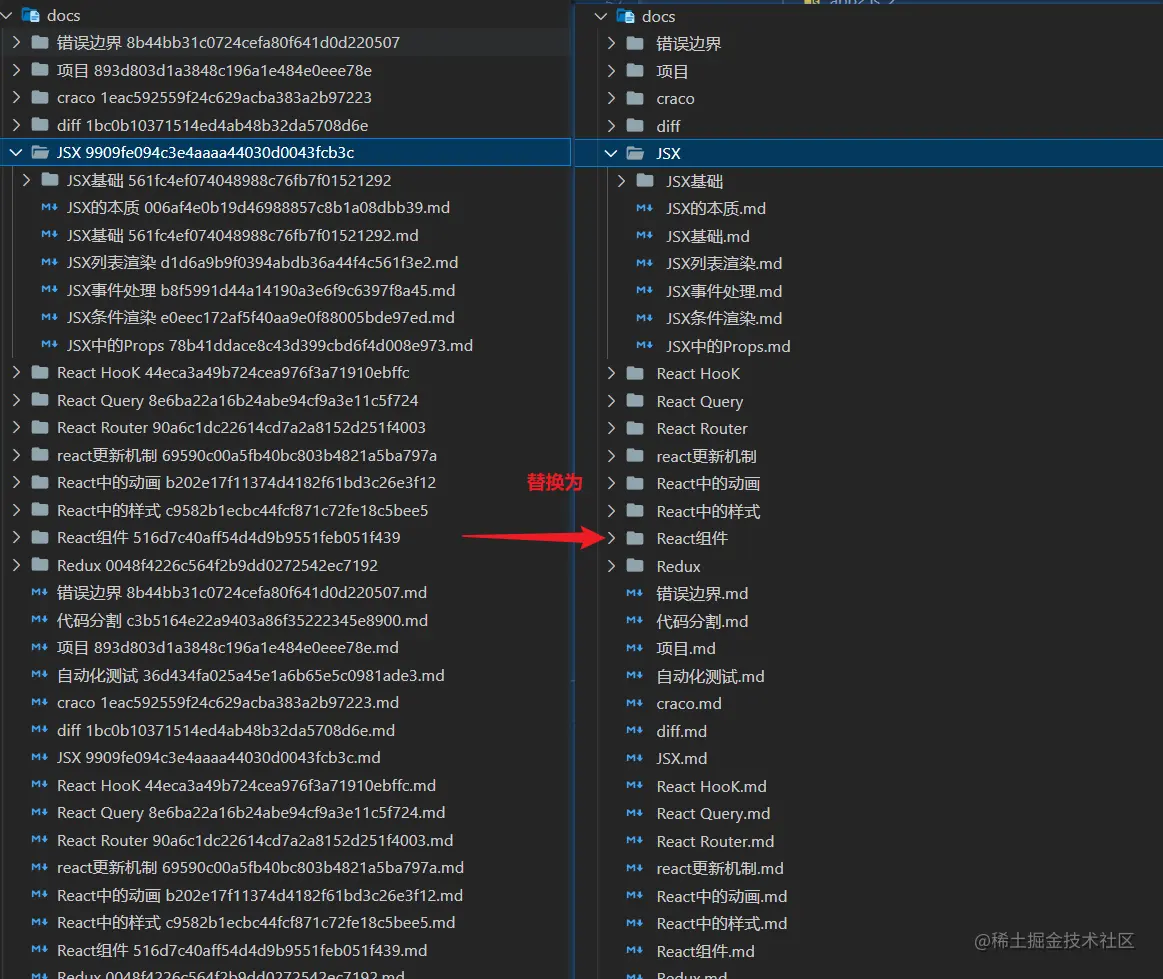This screenshot has height=979, width=1163.
Task: Click markdown icon of JSX中的Props.md
Action: 645,346
